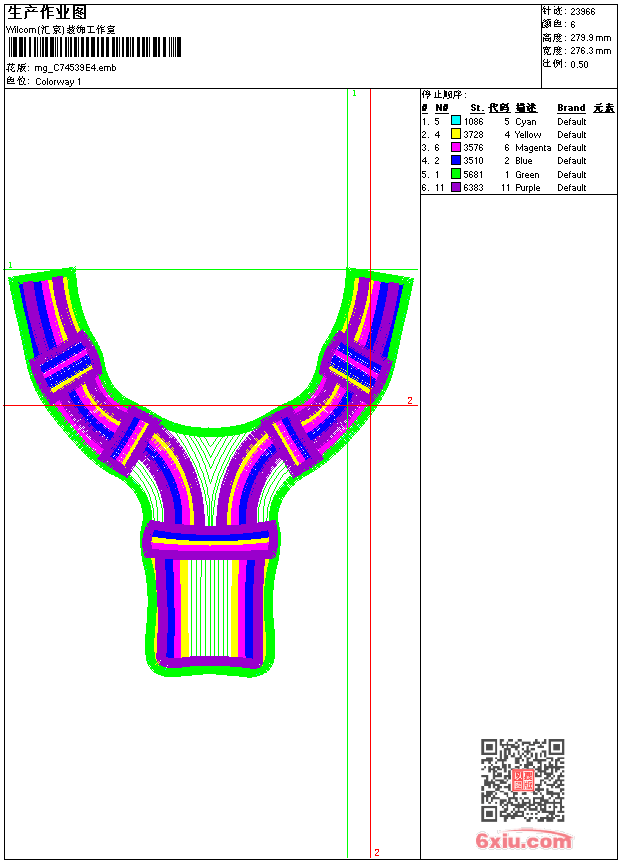Click the green "1" marker at top of vertical guide
Image resolution: width=620 pixels, height=860 pixels.
(354, 94)
